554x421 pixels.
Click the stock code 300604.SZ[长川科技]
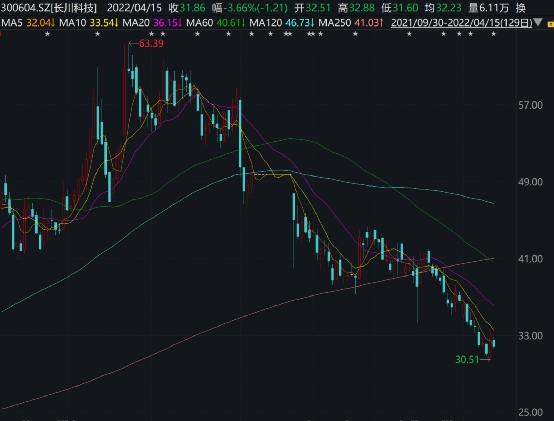click(49, 8)
